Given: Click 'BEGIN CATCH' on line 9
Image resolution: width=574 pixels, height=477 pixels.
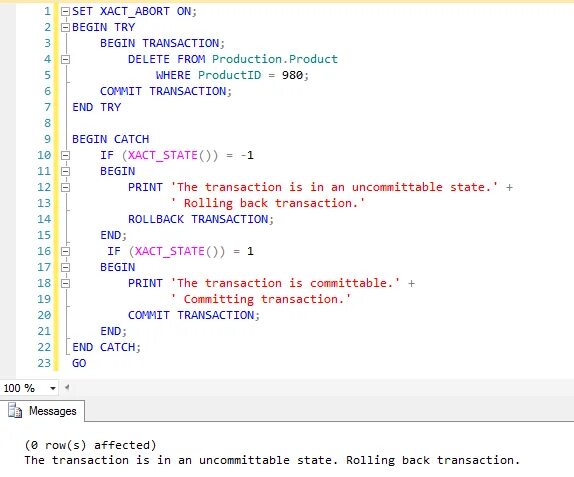Looking at the screenshot, I should tap(111, 139).
